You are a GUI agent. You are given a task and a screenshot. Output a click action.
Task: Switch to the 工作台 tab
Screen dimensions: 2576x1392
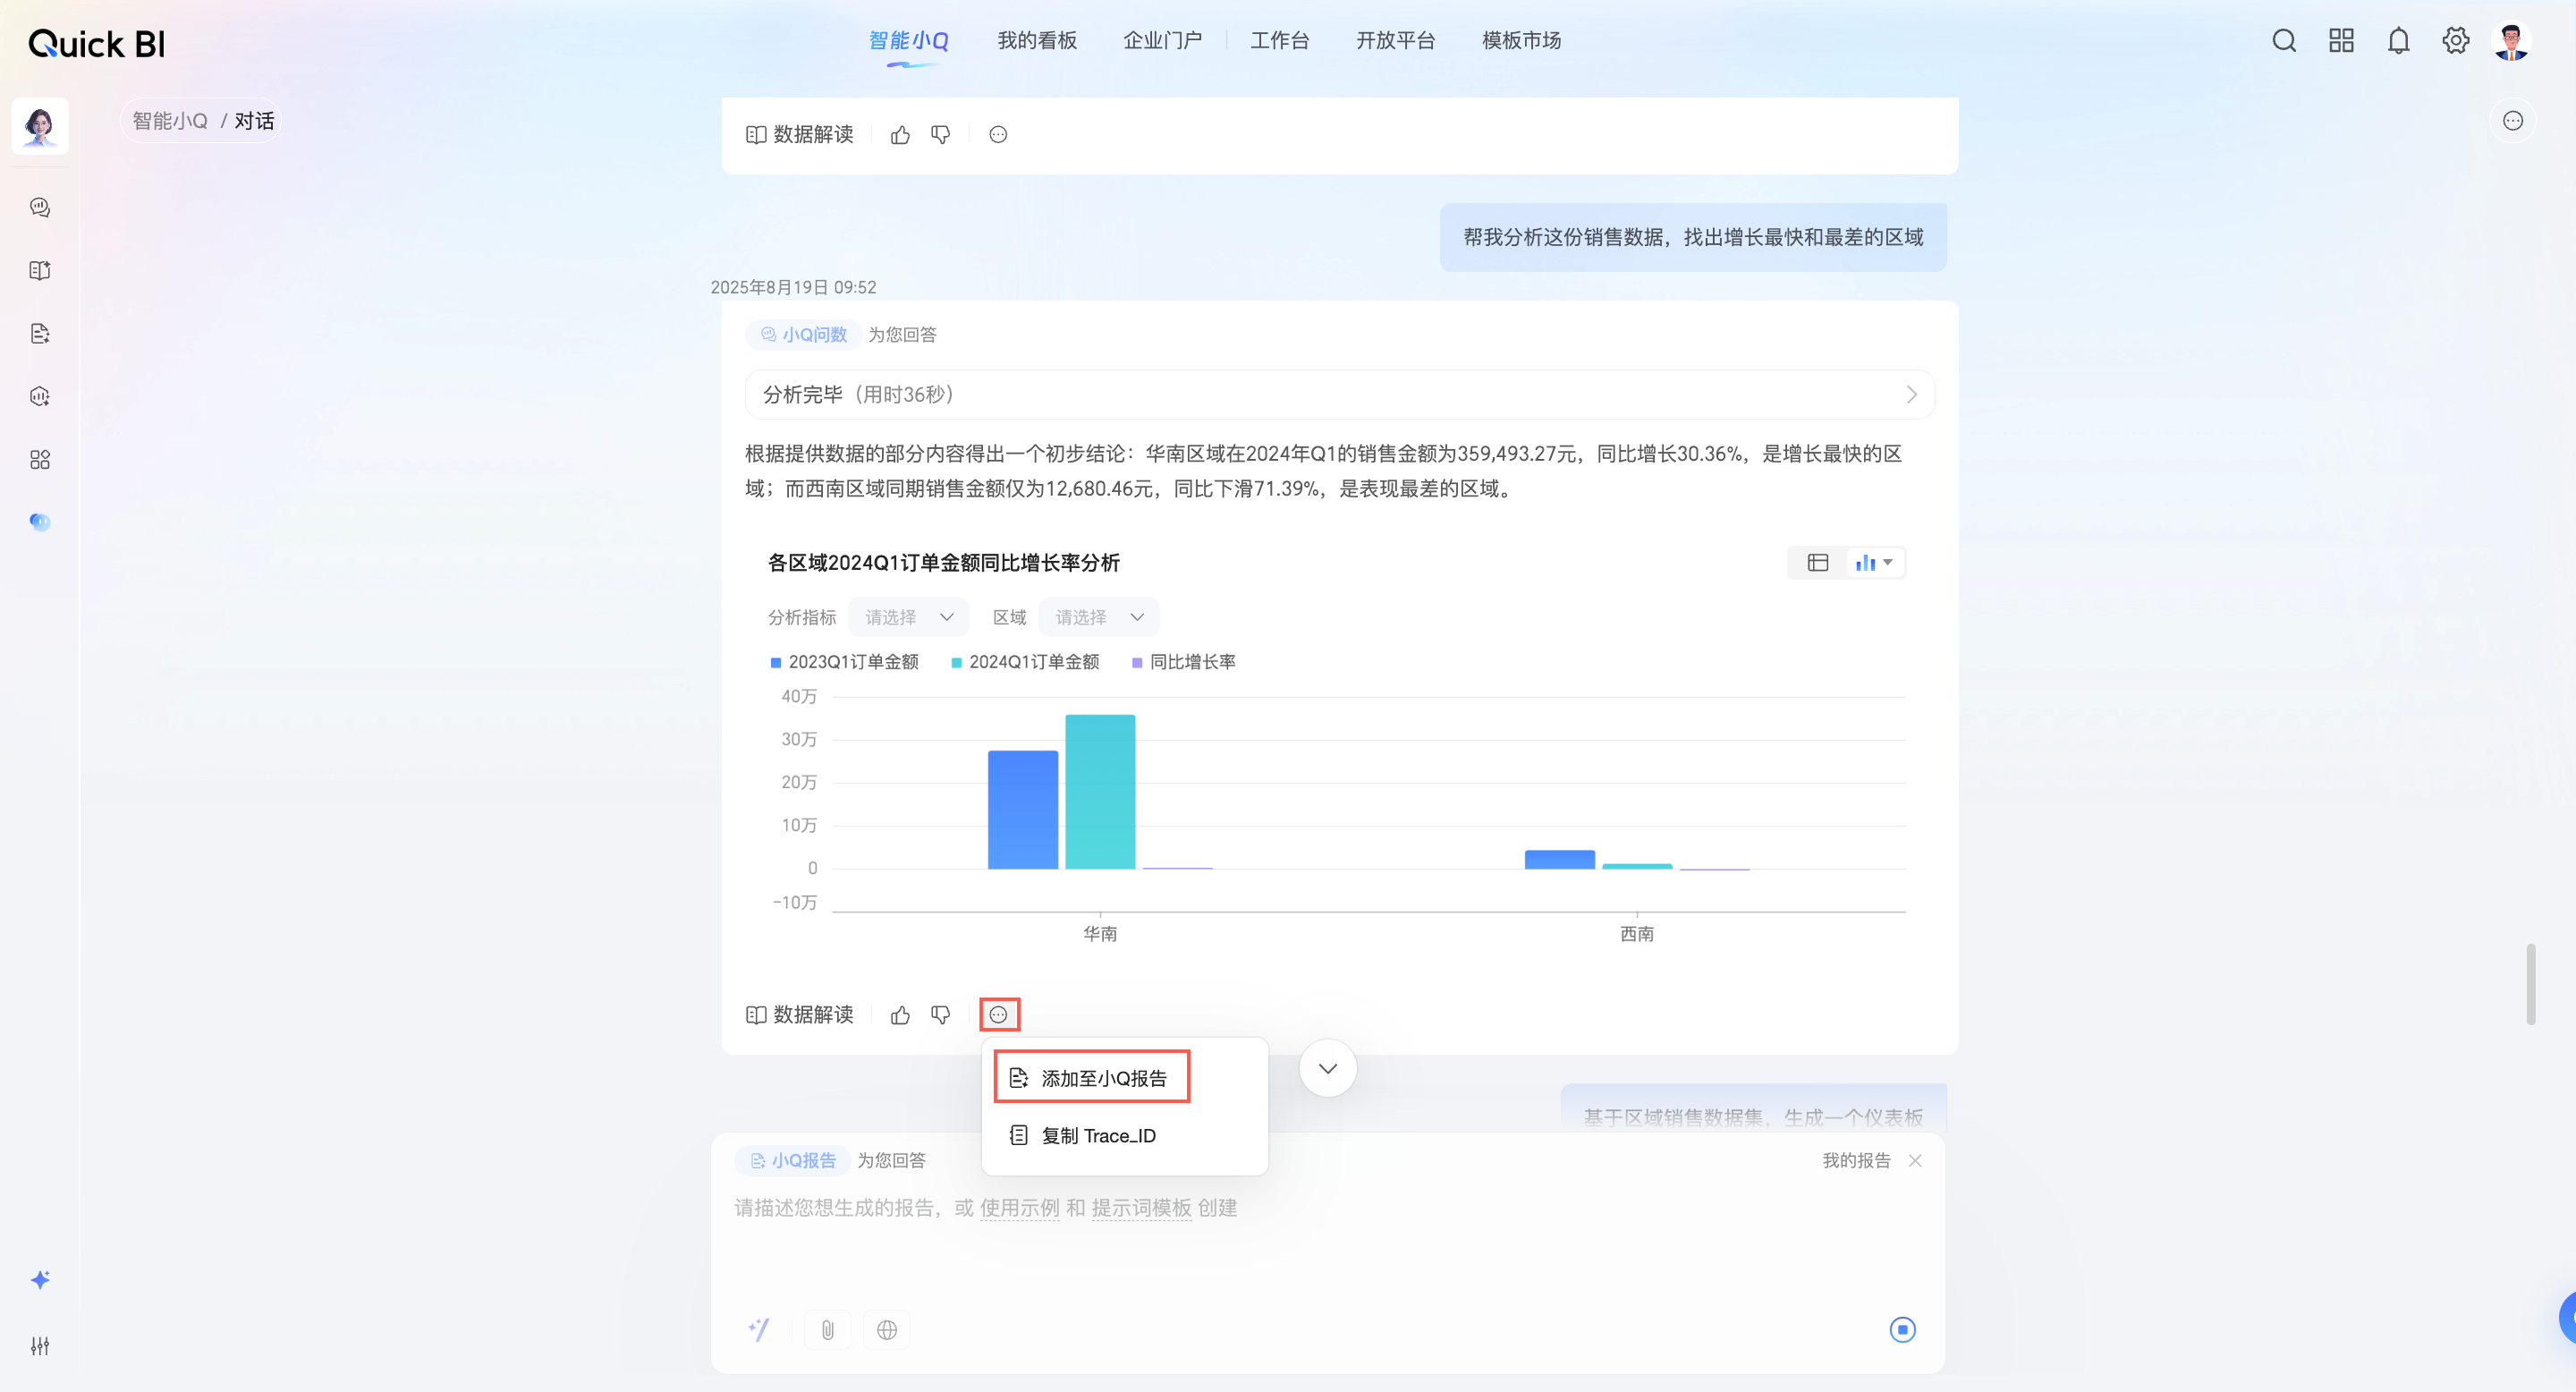(1279, 41)
